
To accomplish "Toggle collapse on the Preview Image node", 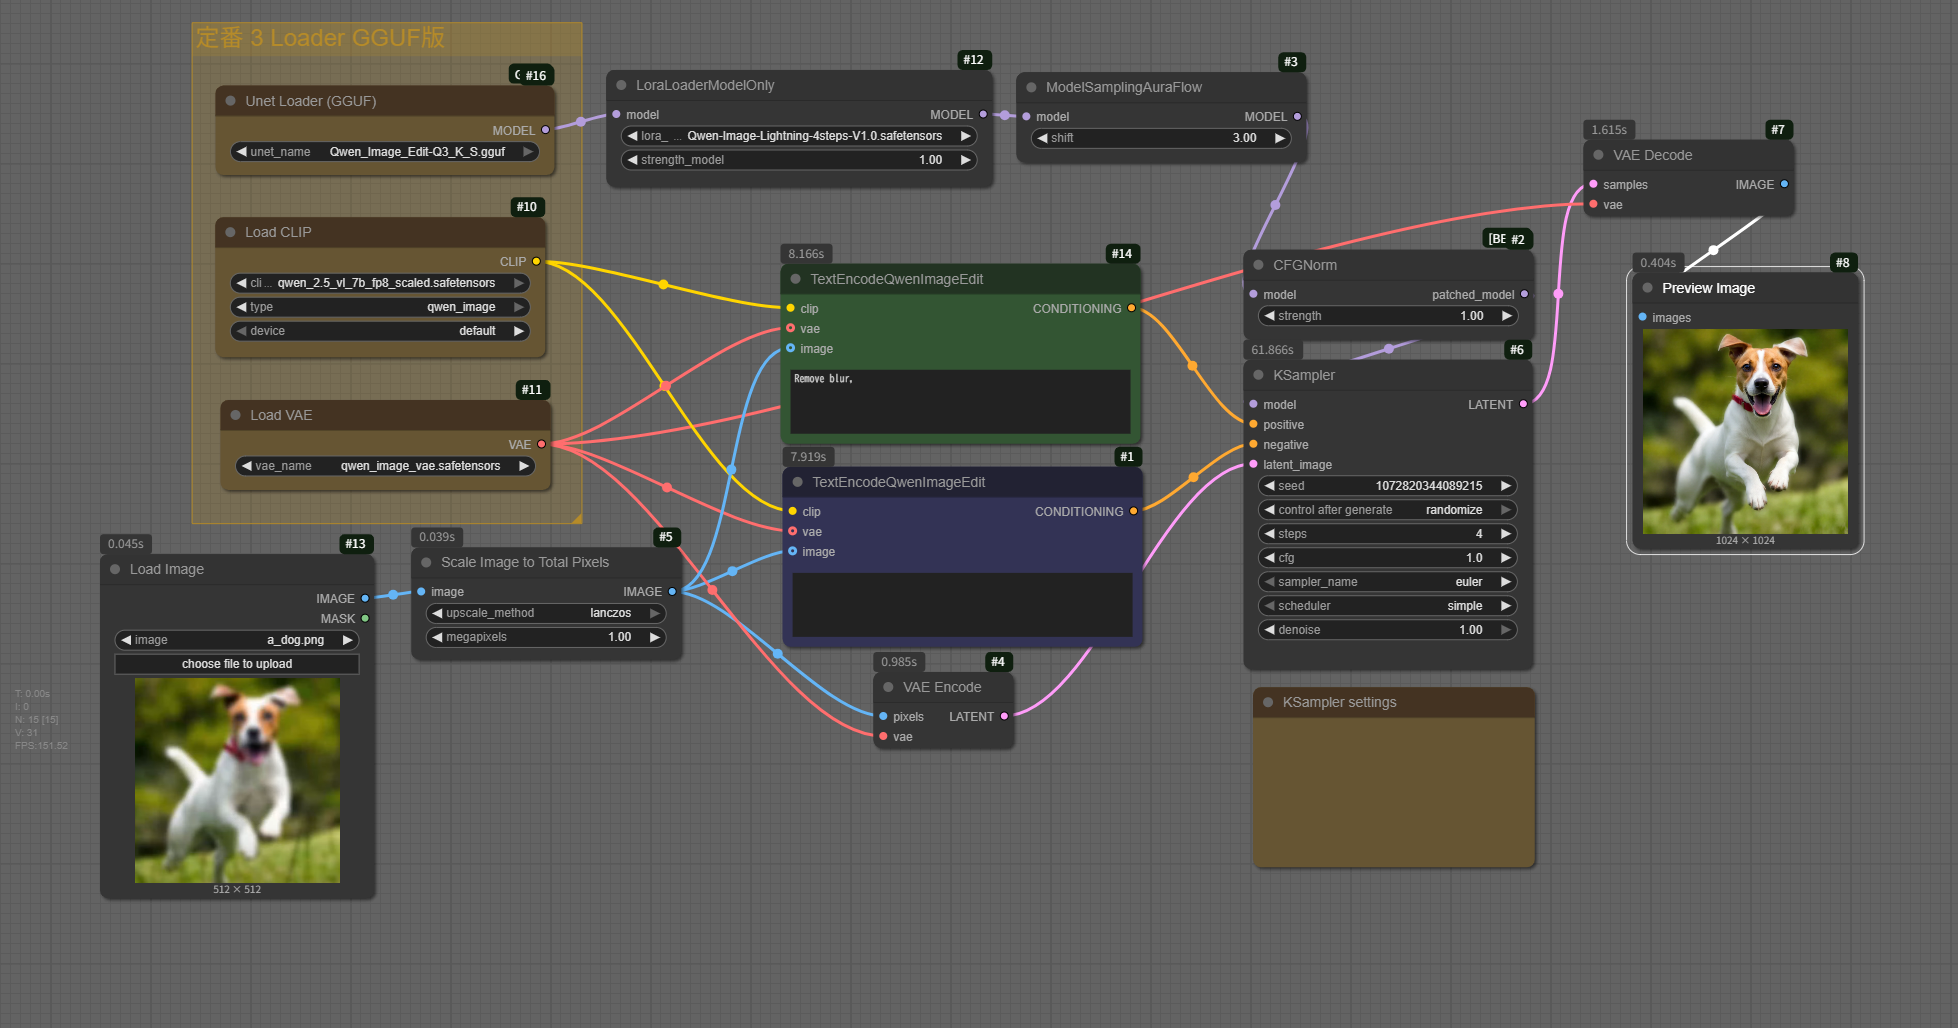I will 1648,288.
